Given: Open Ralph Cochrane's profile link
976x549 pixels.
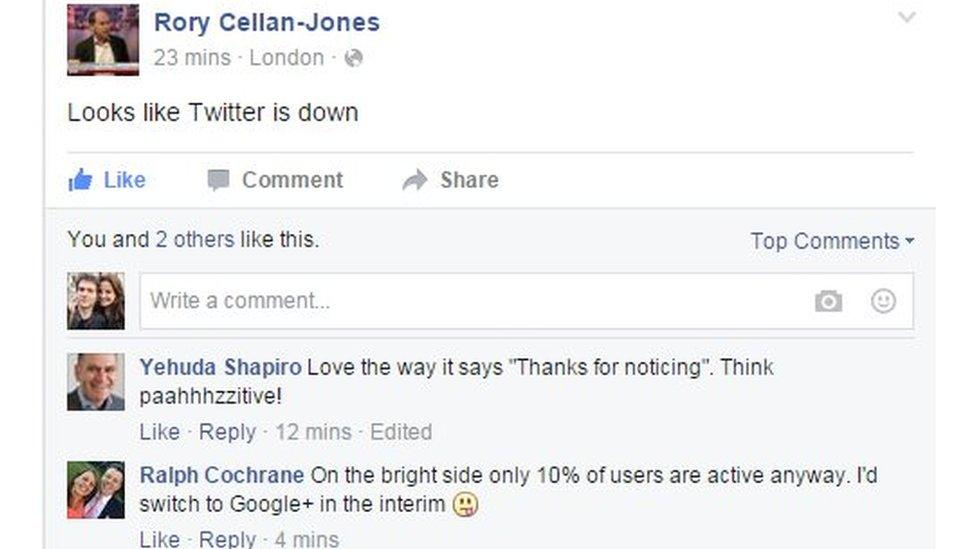Looking at the screenshot, I should [222, 475].
